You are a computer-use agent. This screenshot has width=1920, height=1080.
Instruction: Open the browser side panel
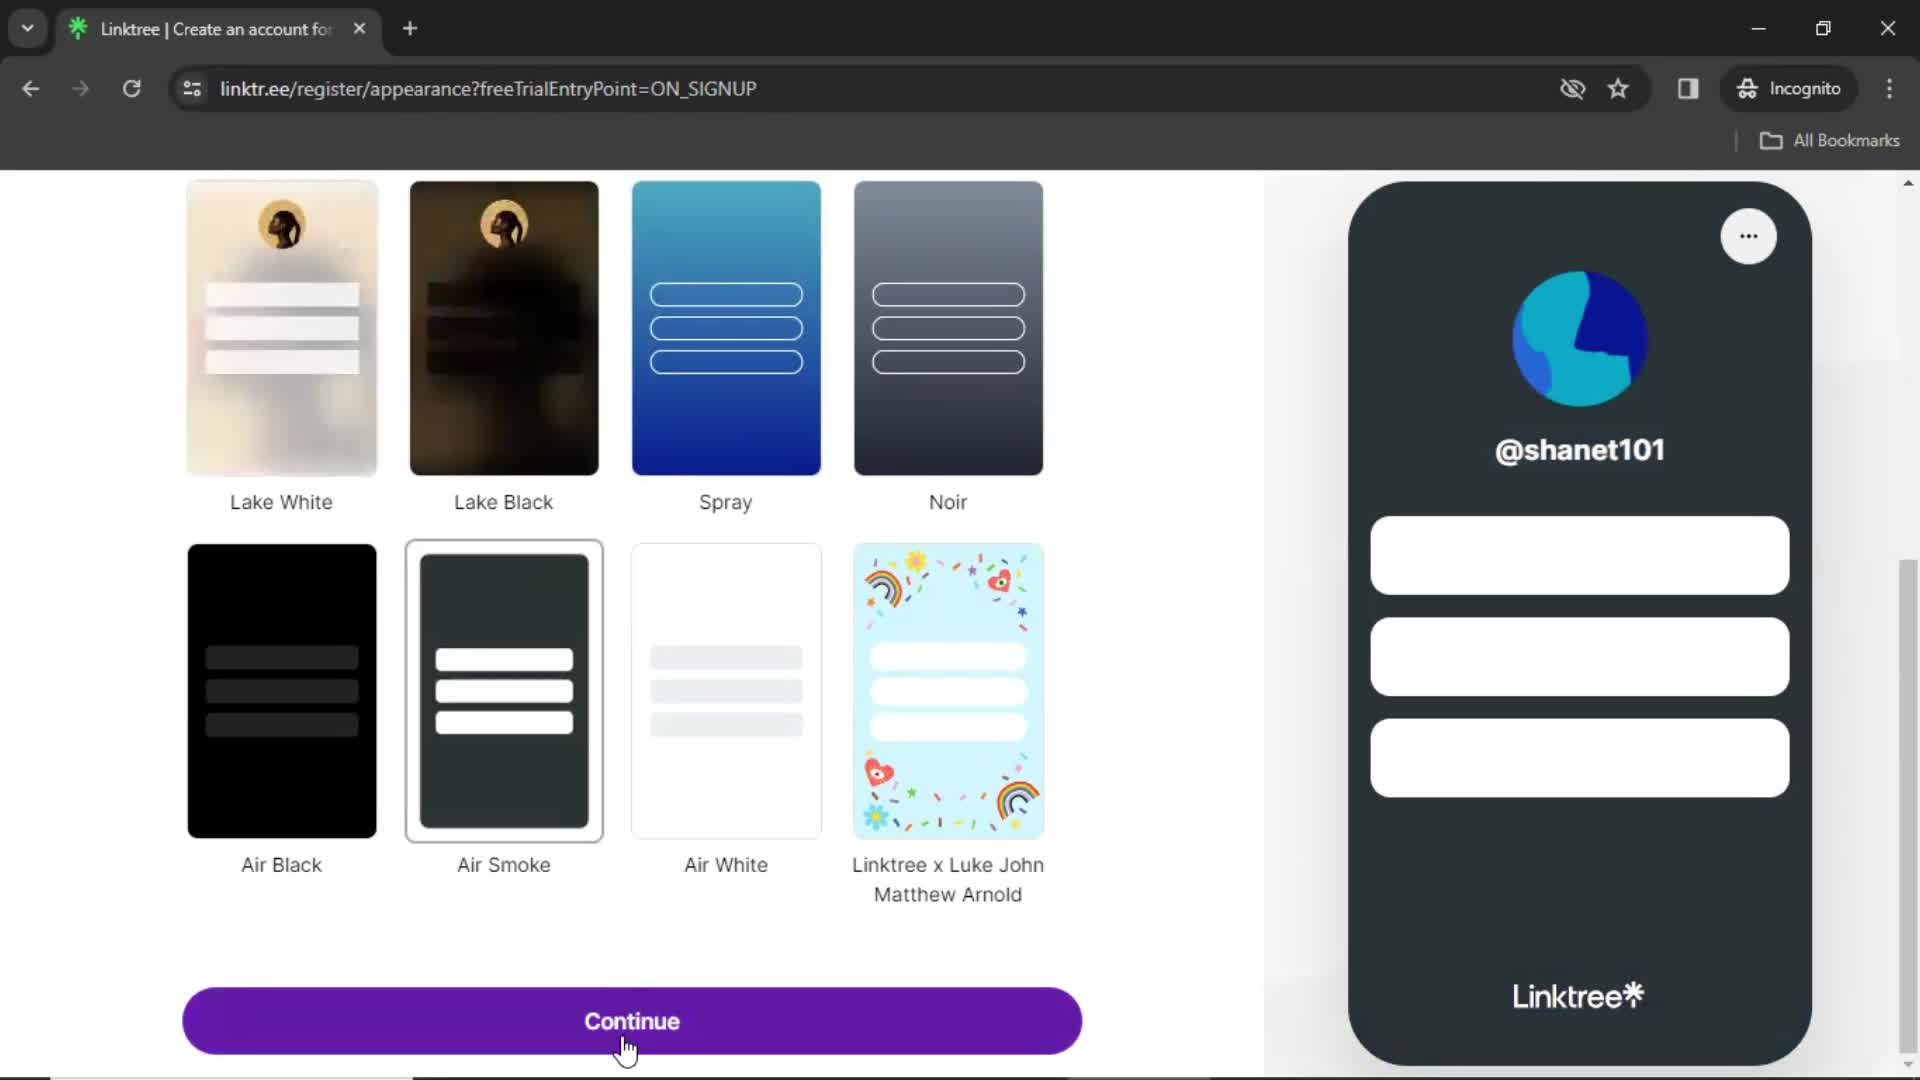[1688, 88]
